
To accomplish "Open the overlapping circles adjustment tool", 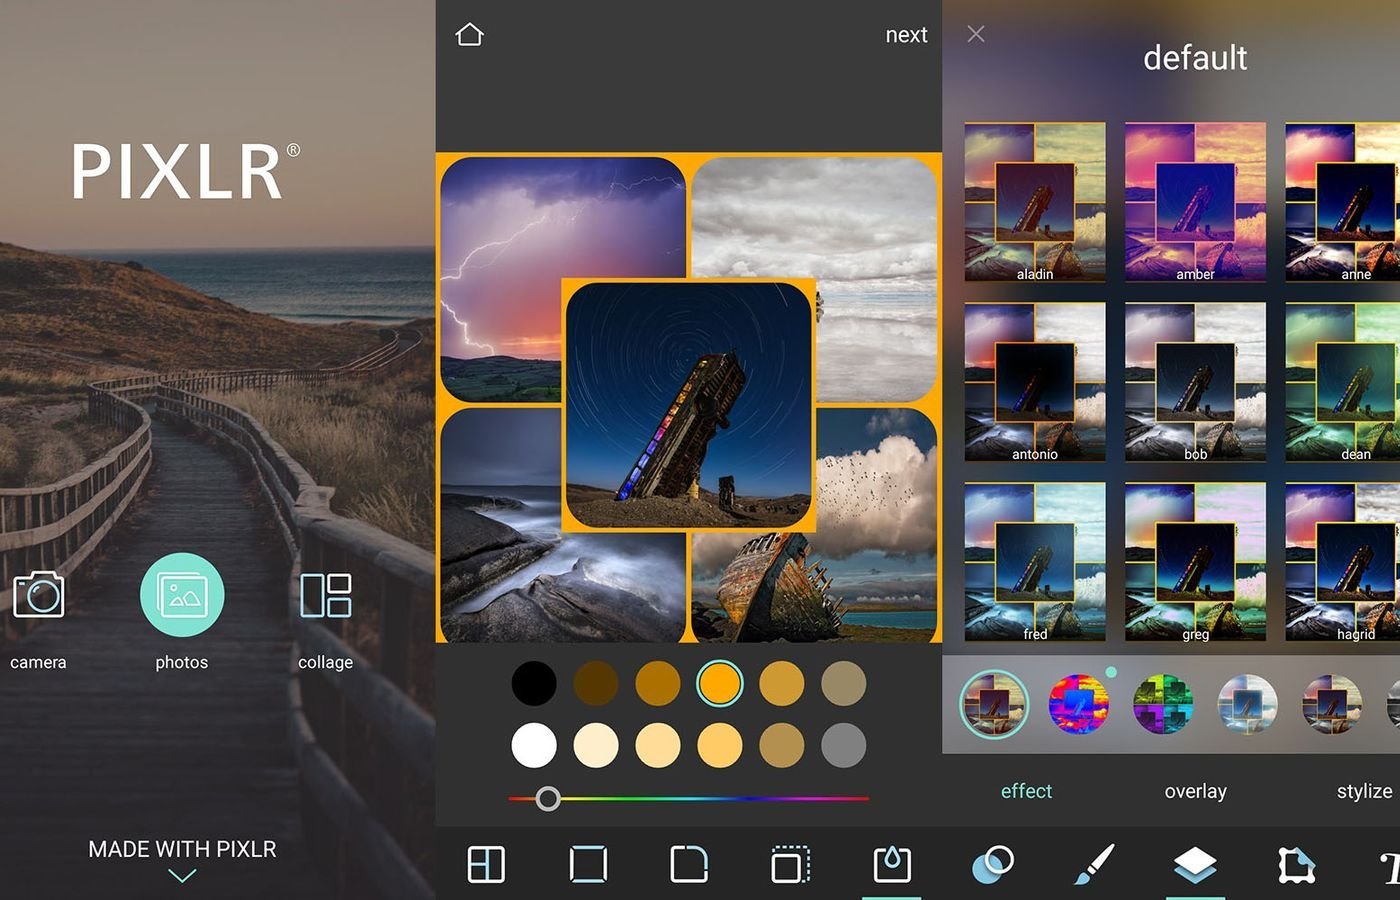I will [993, 864].
